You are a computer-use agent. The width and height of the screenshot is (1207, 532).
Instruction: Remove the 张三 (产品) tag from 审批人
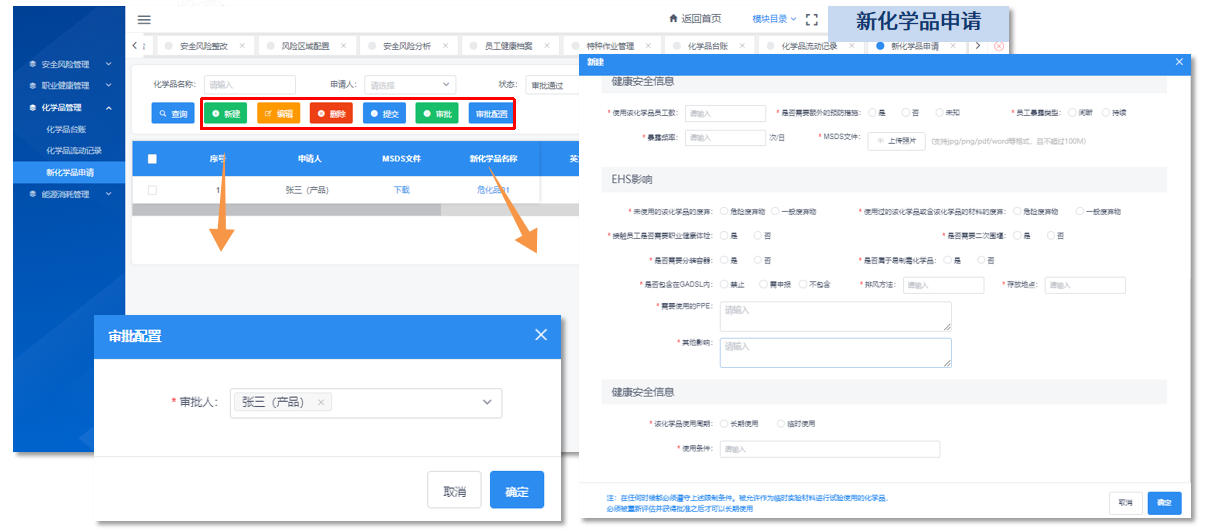[320, 402]
